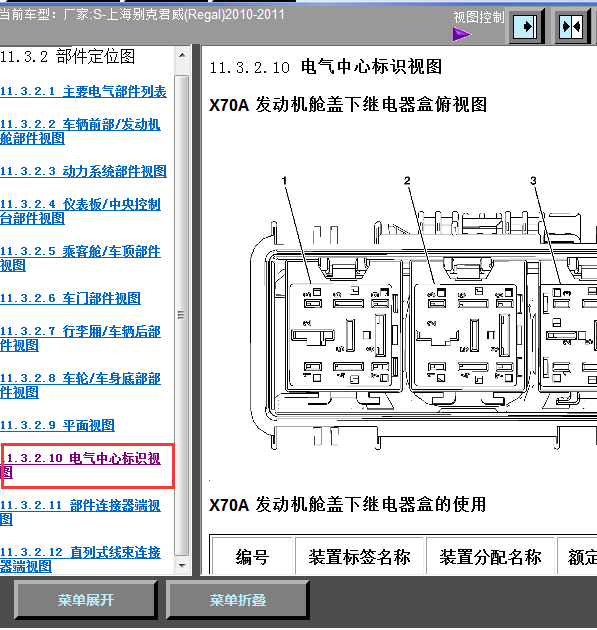597x630 pixels.
Task: Click the 当前车型 vehicle model text
Action: point(142,15)
